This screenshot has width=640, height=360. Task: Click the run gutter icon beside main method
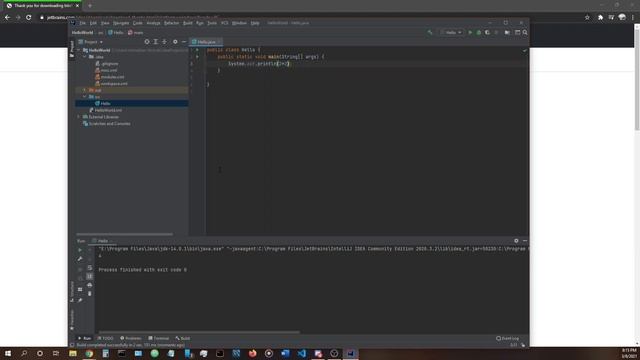coord(197,57)
